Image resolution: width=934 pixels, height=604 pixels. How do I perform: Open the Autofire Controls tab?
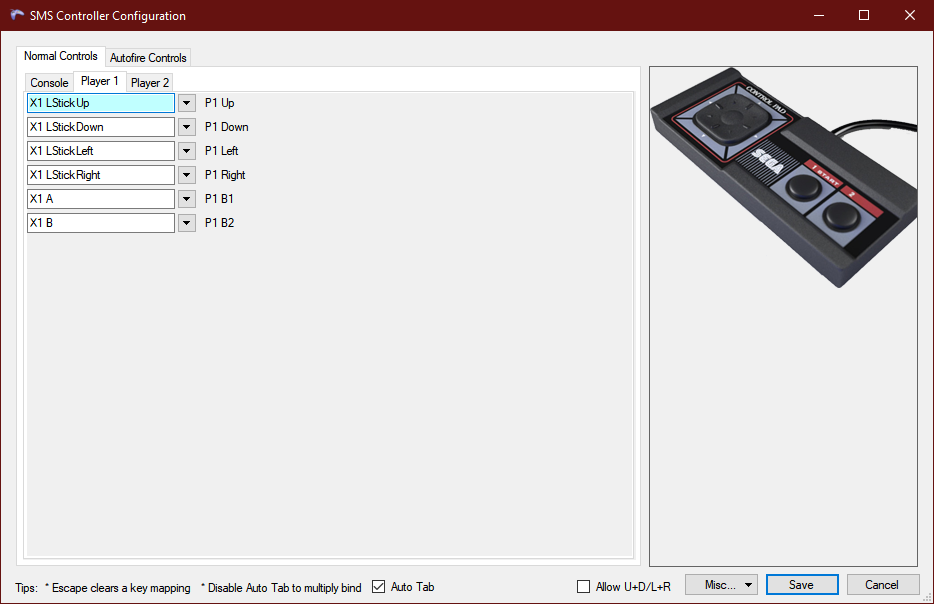click(x=148, y=58)
